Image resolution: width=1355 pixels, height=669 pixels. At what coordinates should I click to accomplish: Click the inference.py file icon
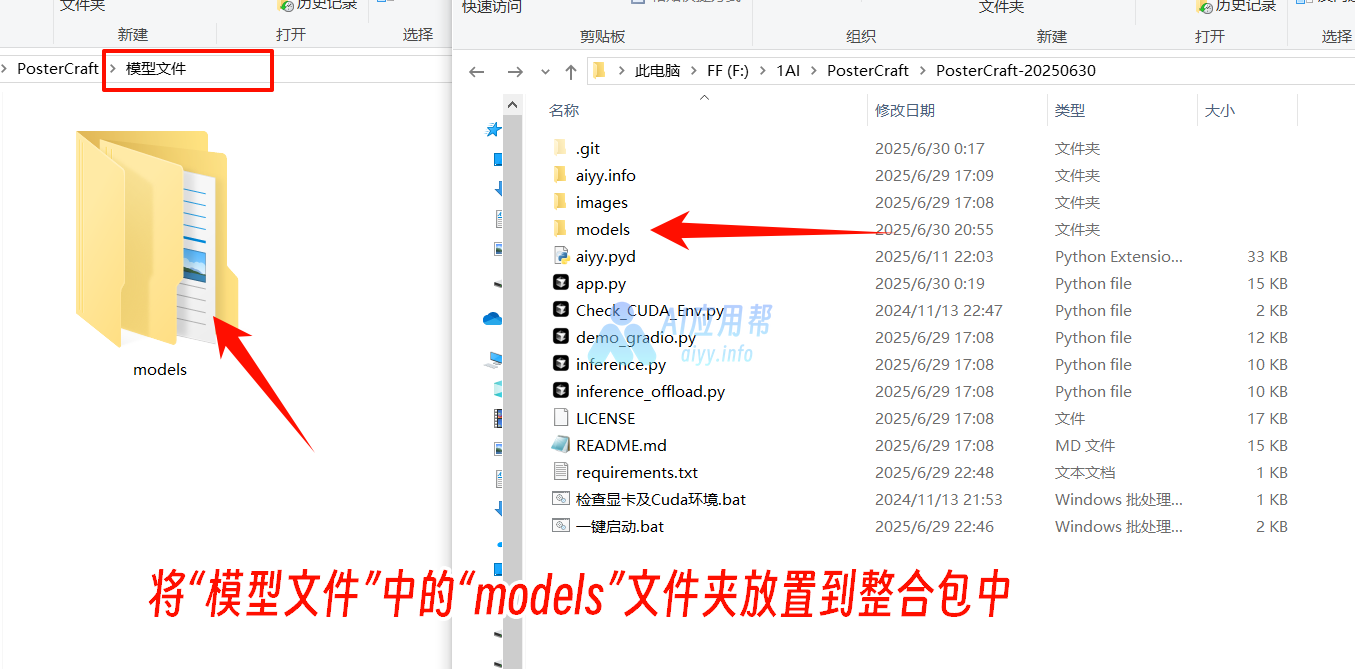[560, 364]
